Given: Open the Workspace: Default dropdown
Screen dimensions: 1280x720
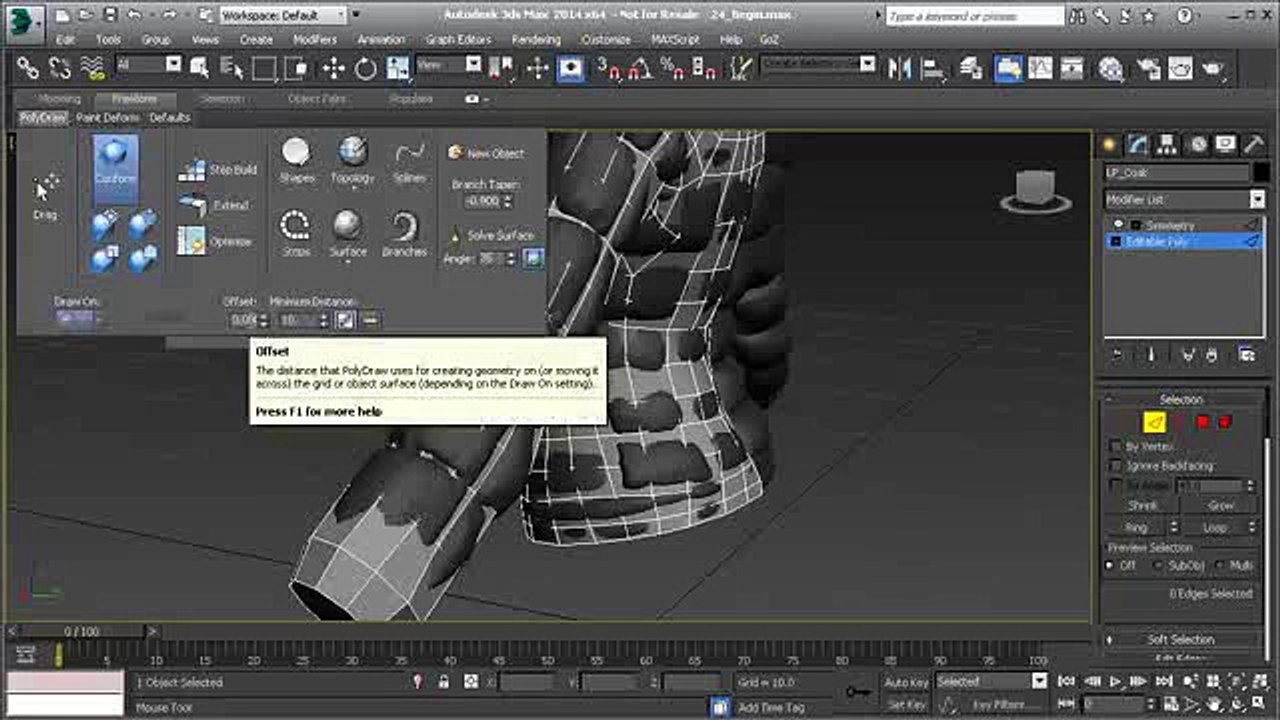Looking at the screenshot, I should 282,15.
